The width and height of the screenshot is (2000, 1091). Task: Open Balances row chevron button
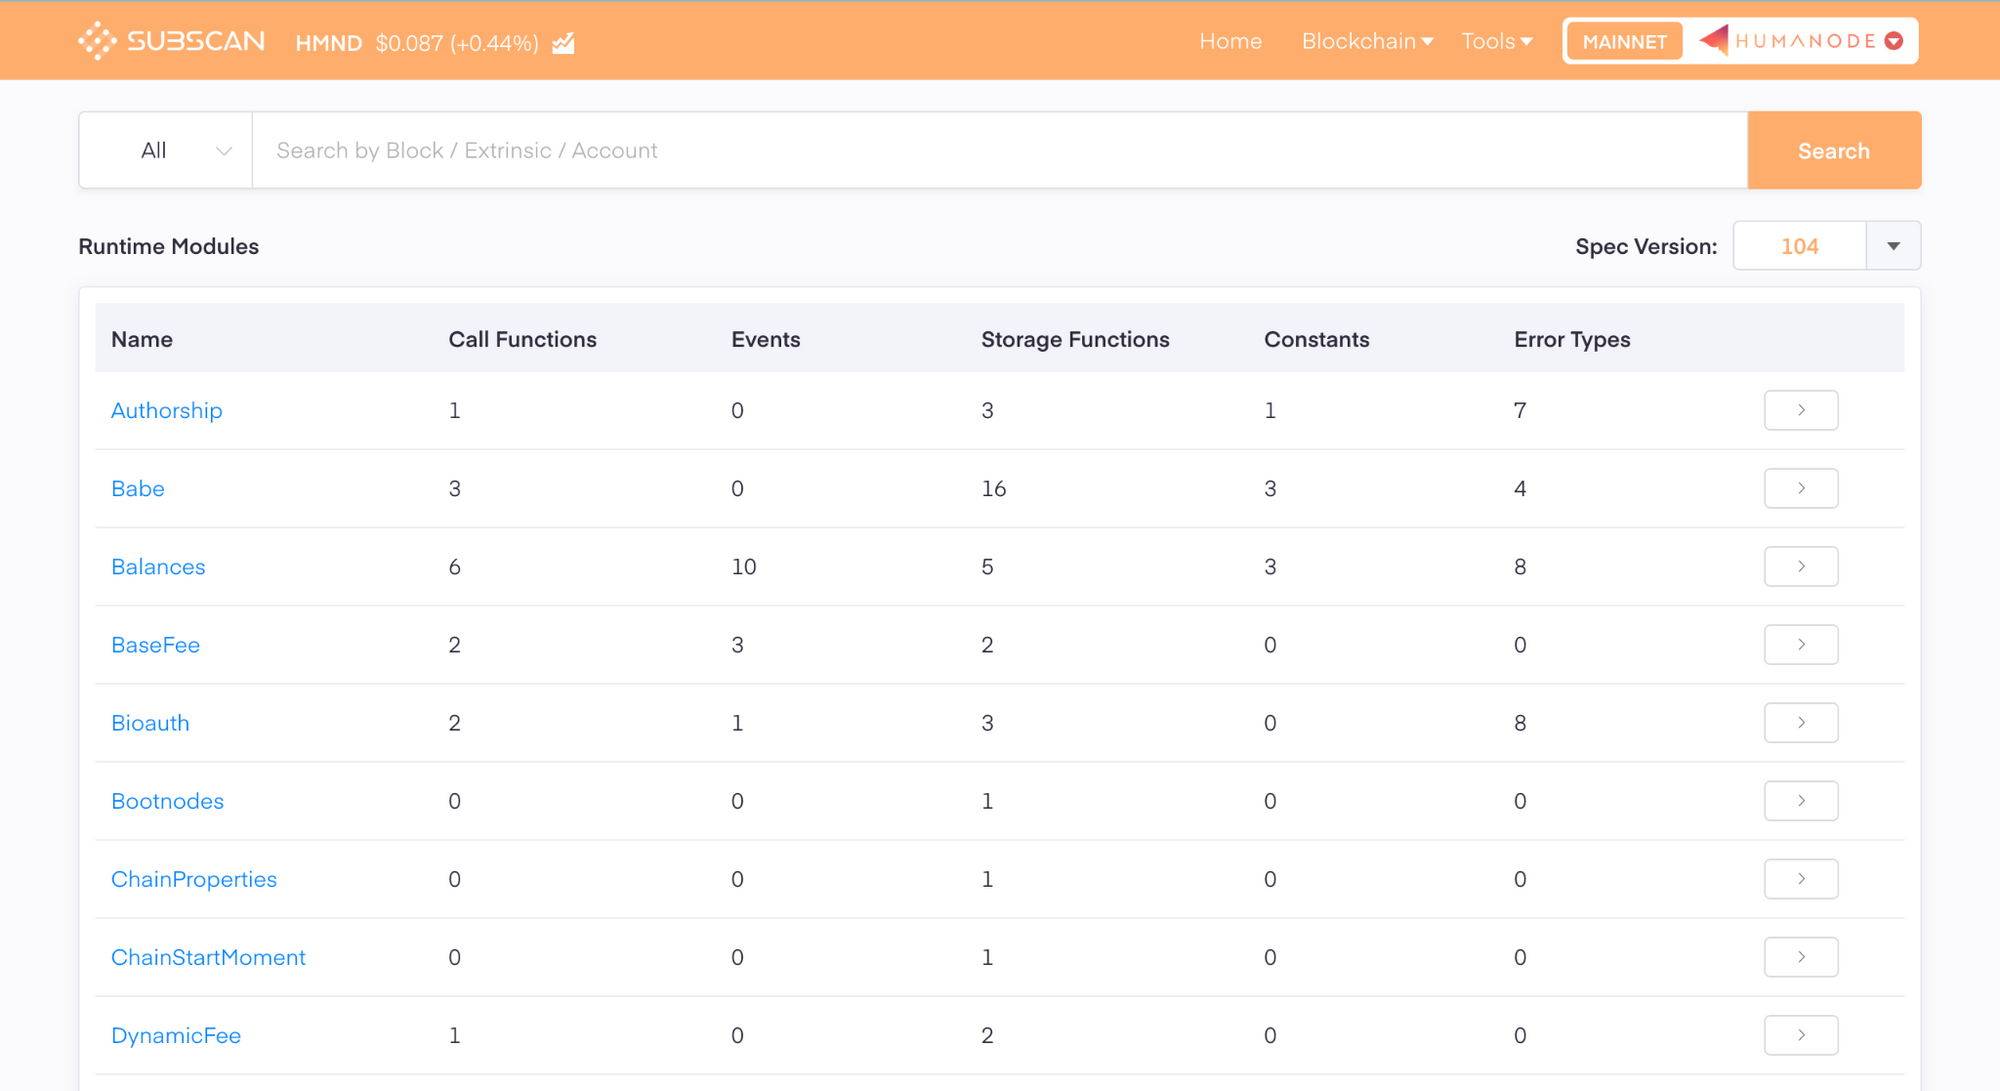[x=1801, y=566]
